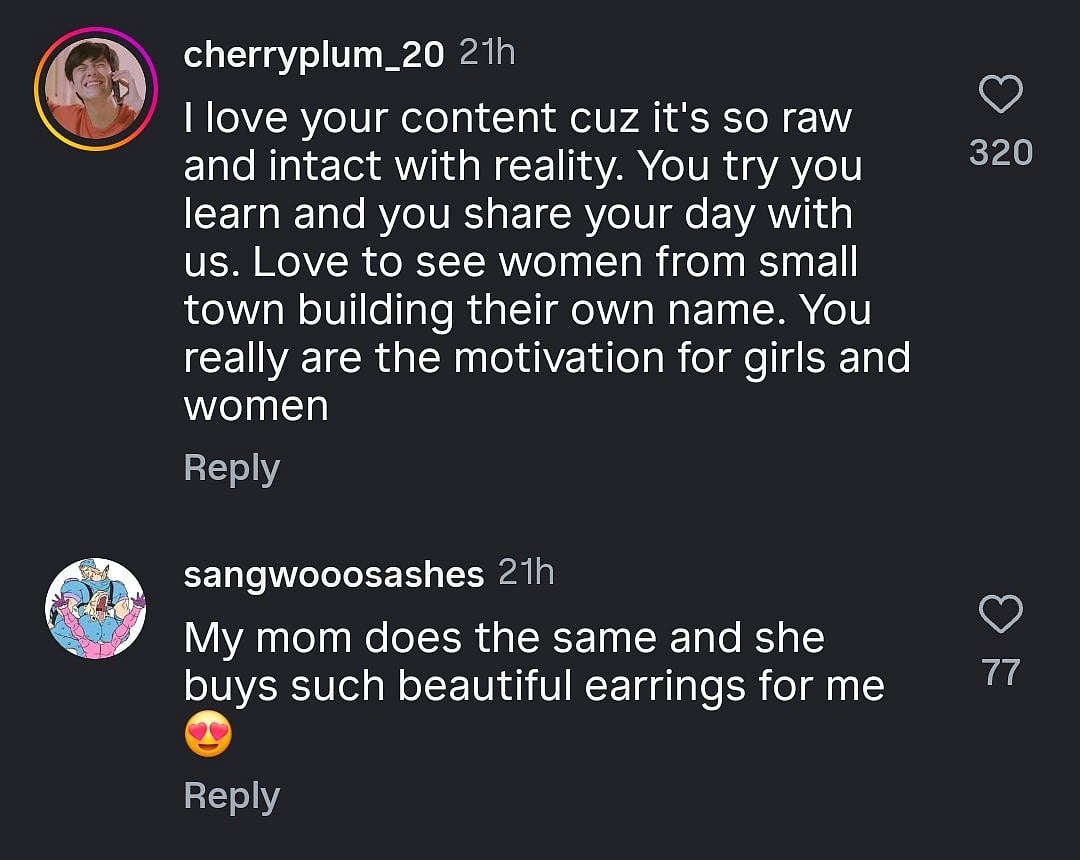Click the heart-eyes emoji in the comment
This screenshot has height=860, width=1080.
coord(208,738)
